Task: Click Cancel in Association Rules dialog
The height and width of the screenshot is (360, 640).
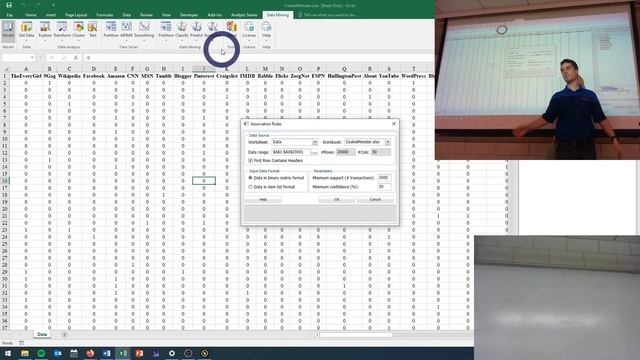Action: [375, 199]
